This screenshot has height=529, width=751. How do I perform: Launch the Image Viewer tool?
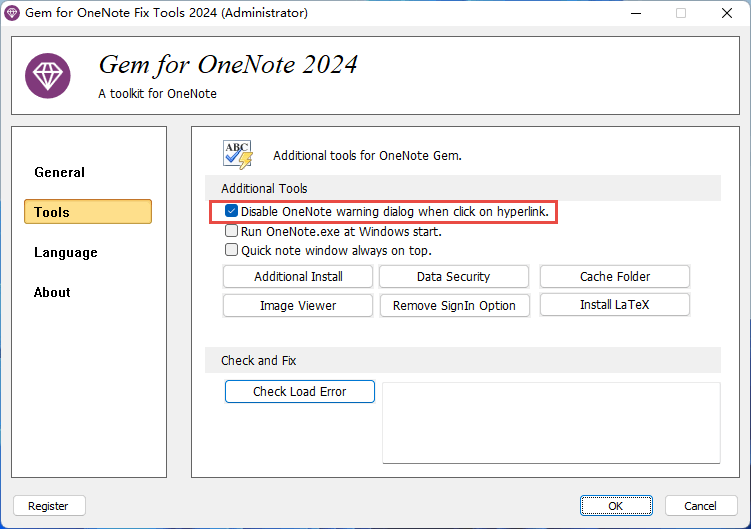click(x=298, y=305)
